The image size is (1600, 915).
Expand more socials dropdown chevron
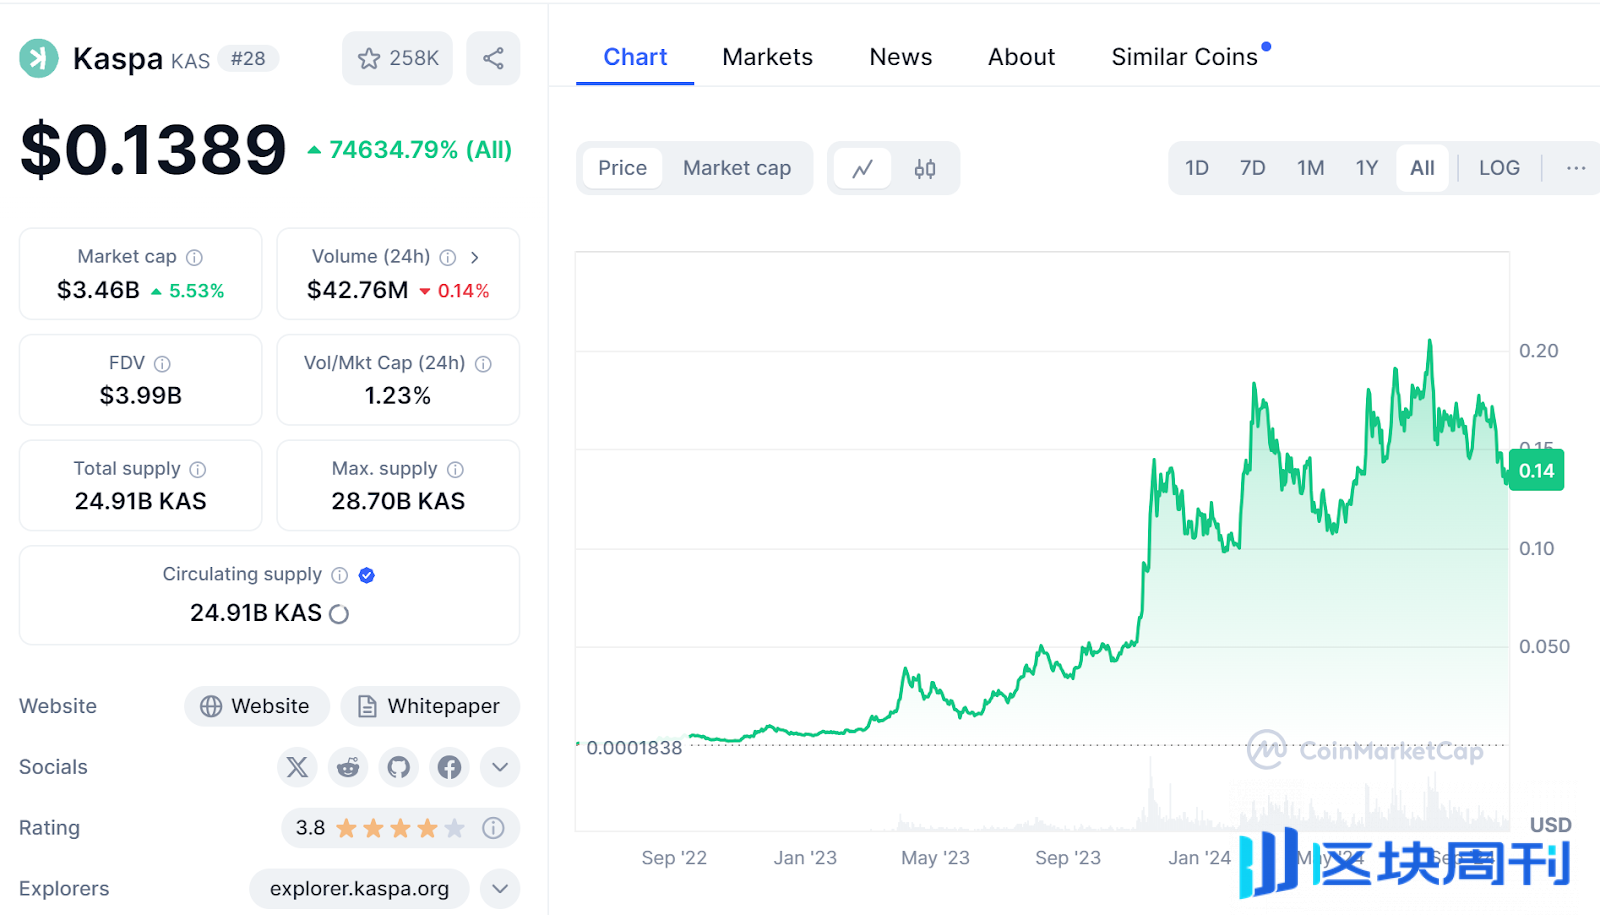[x=500, y=767]
